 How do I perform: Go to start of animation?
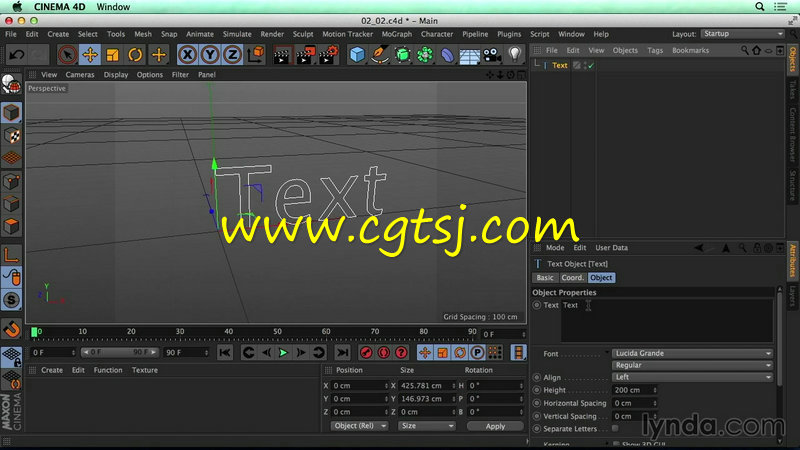[225, 353]
